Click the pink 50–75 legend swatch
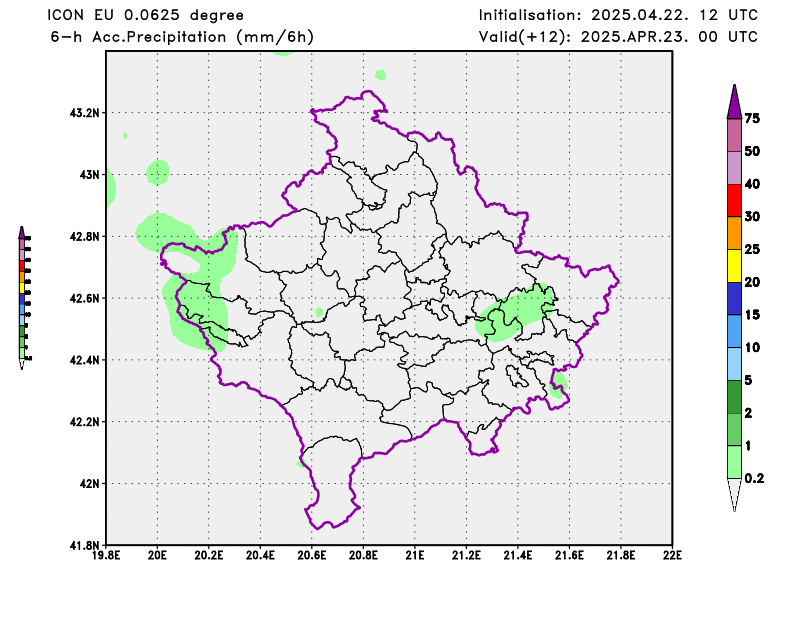The image size is (800, 618). pos(734,135)
